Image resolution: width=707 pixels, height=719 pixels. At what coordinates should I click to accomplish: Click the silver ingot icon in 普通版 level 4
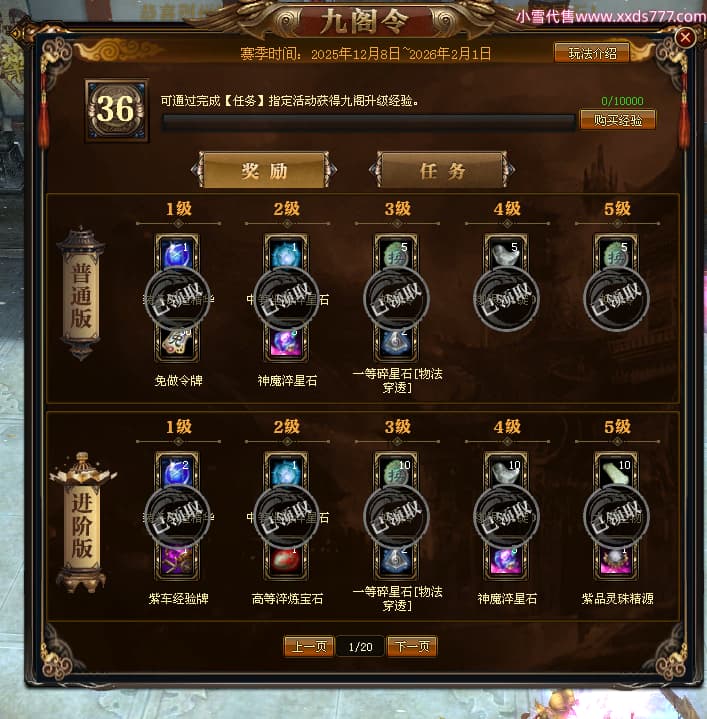click(x=506, y=254)
